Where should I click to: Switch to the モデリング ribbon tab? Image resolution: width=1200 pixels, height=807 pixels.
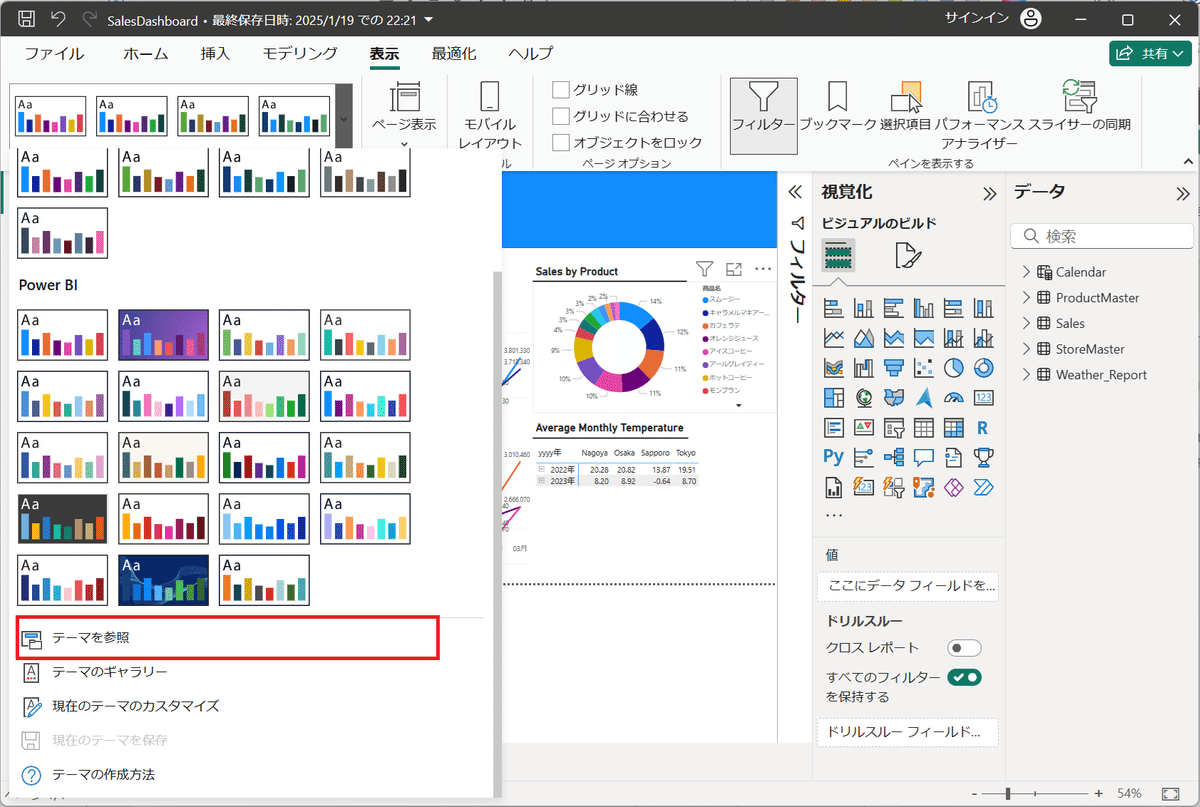pyautogui.click(x=300, y=54)
